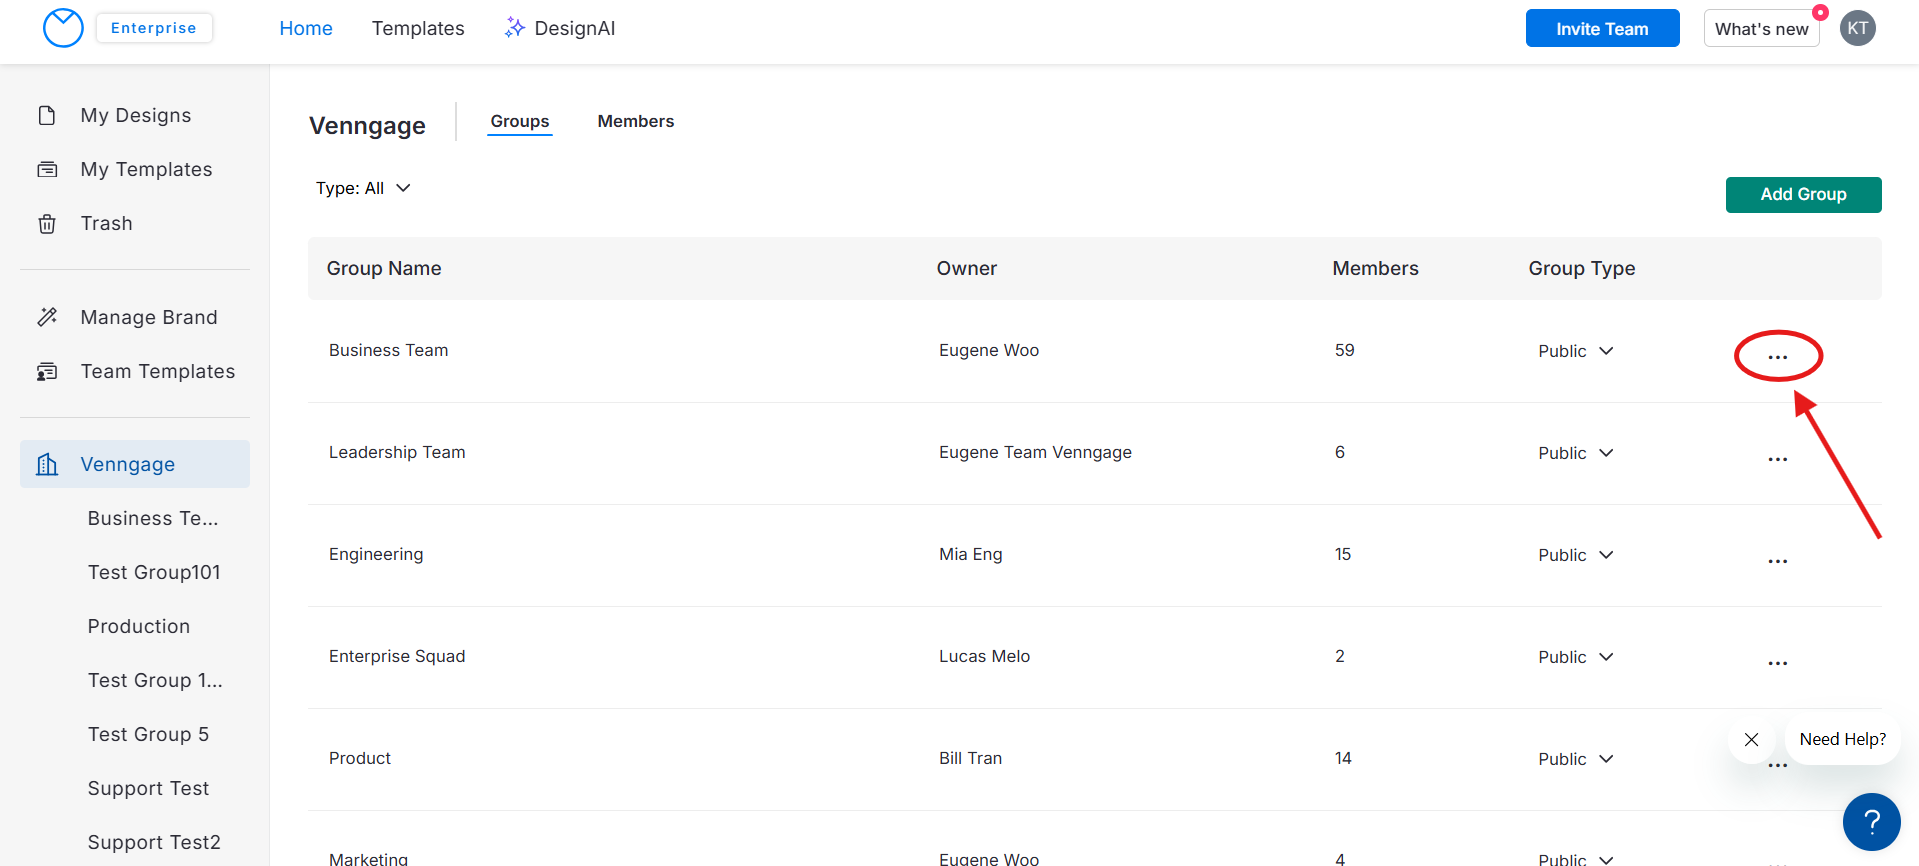Expand the Type: All filter dropdown
Screen dimensions: 1919x866
pos(363,188)
